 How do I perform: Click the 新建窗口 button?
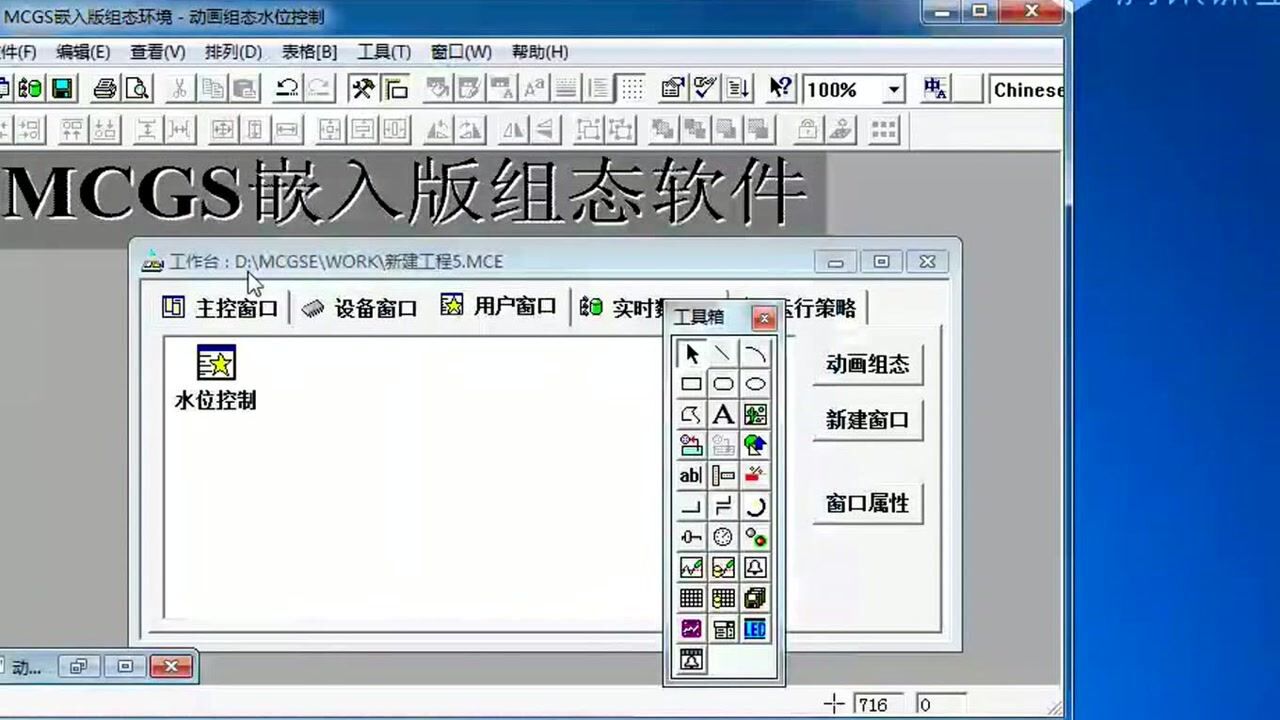tap(867, 420)
